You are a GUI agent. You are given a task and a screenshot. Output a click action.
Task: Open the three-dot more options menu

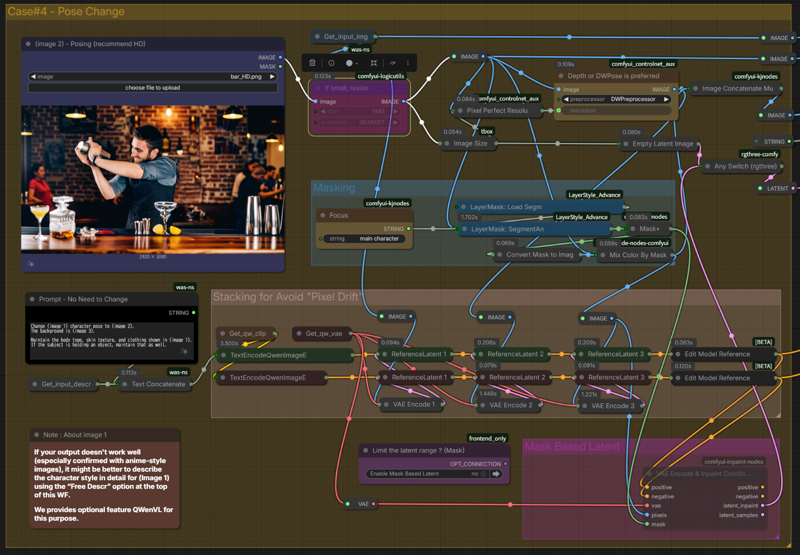pos(408,63)
